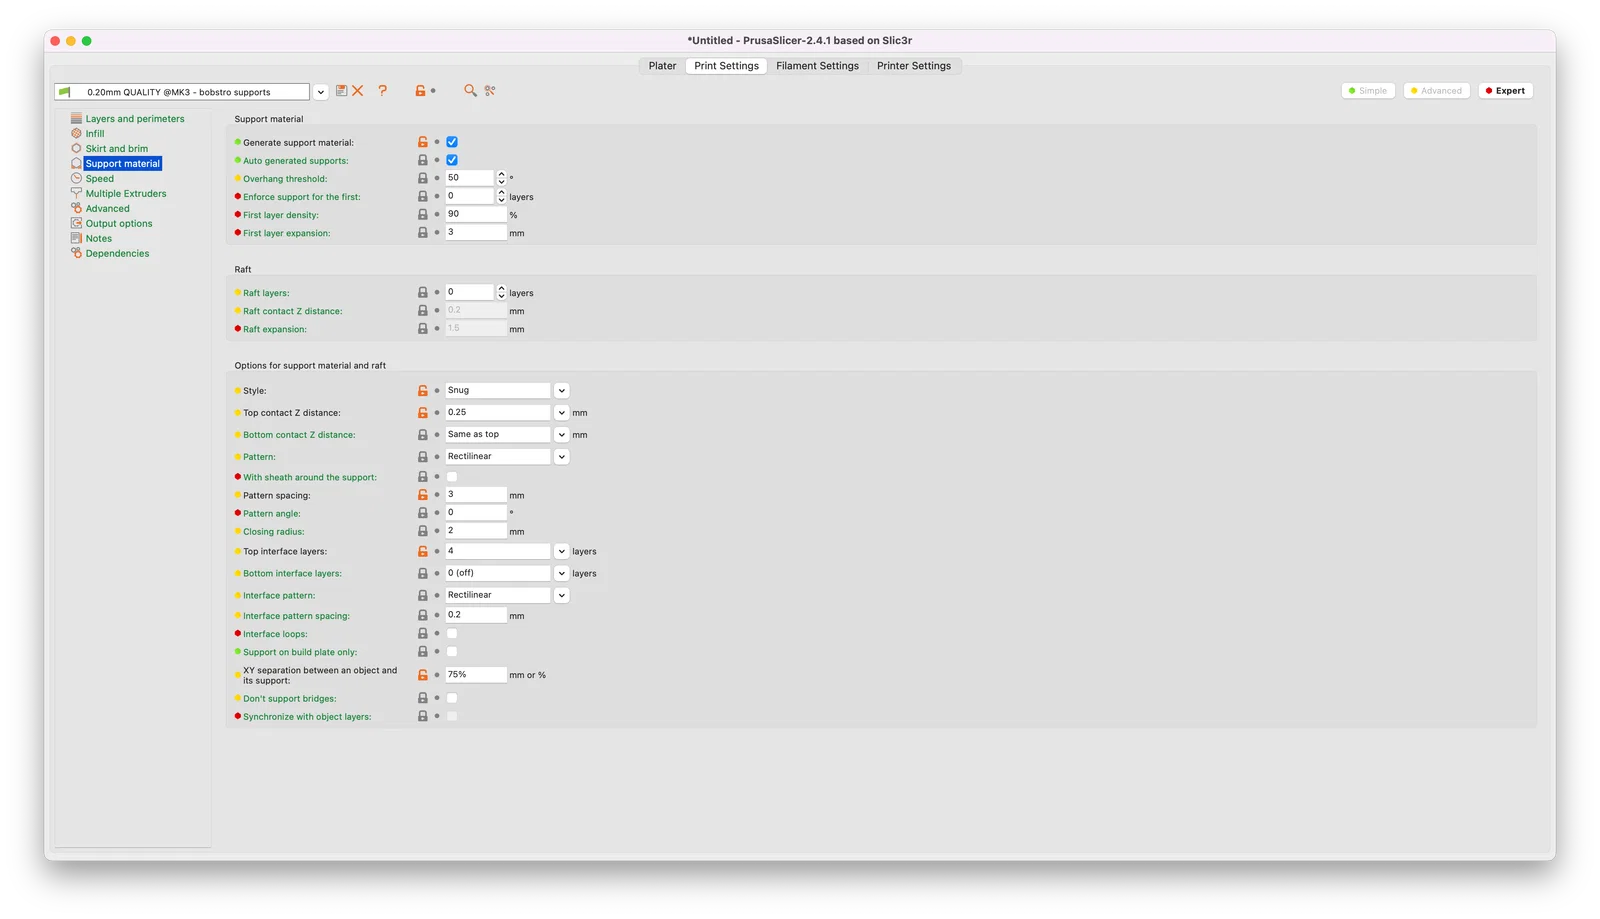Click the save preset icon
Viewport: 1600px width, 919px height.
pyautogui.click(x=341, y=91)
